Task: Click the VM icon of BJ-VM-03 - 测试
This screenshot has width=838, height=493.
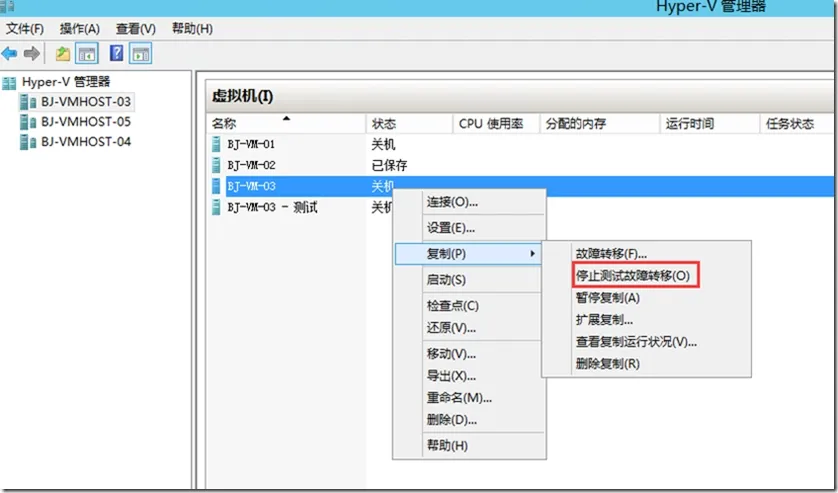Action: (x=216, y=207)
